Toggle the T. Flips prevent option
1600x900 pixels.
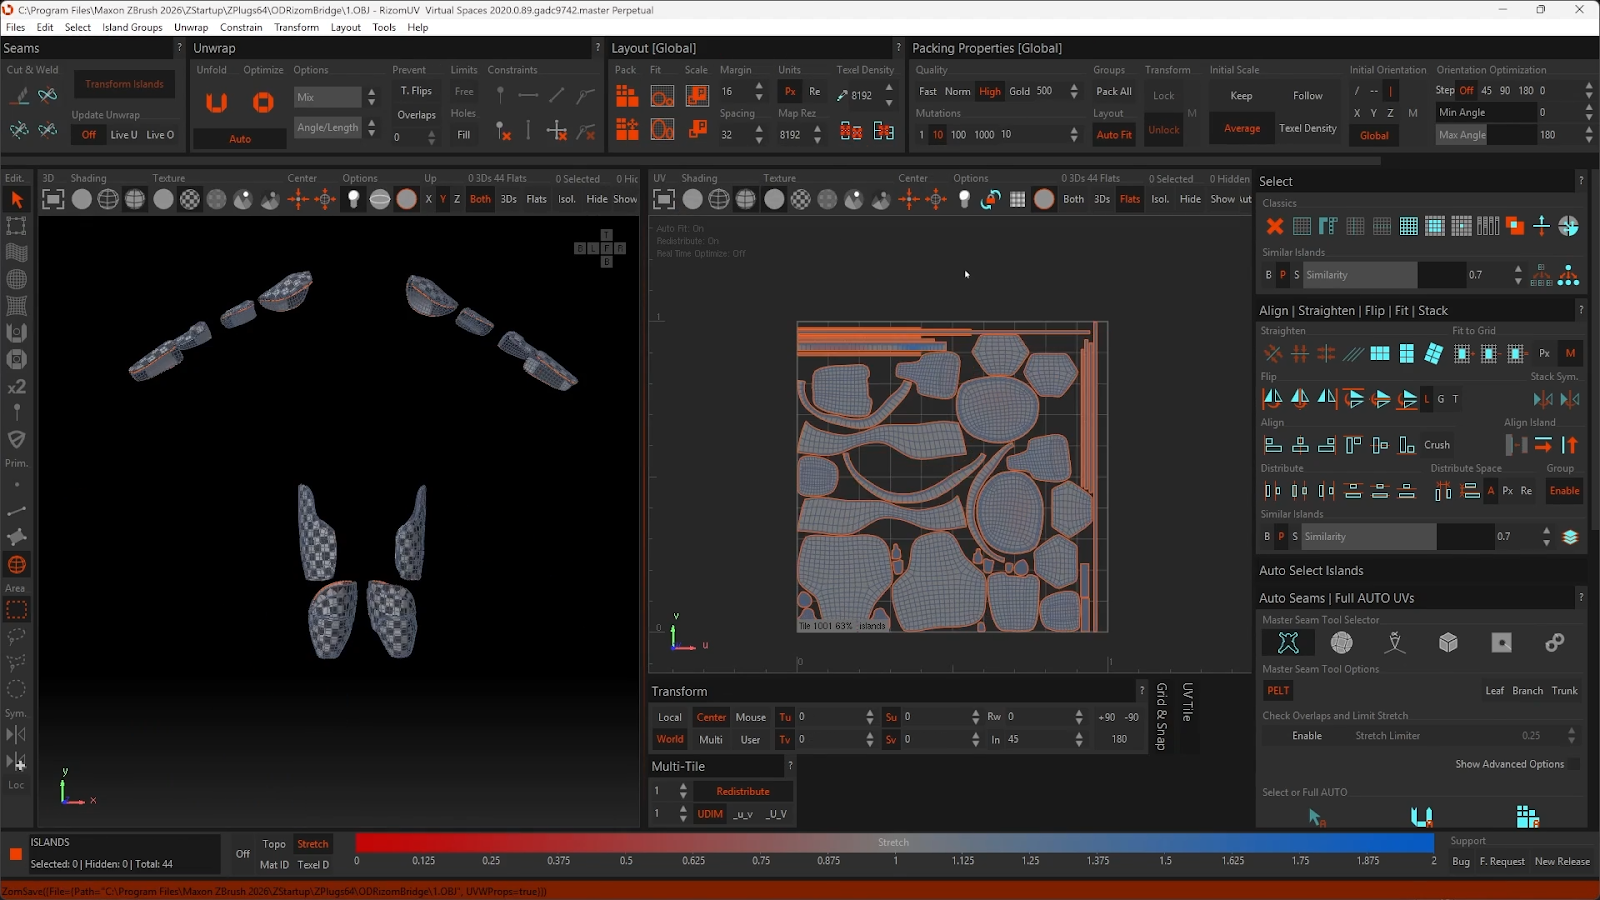tap(416, 91)
